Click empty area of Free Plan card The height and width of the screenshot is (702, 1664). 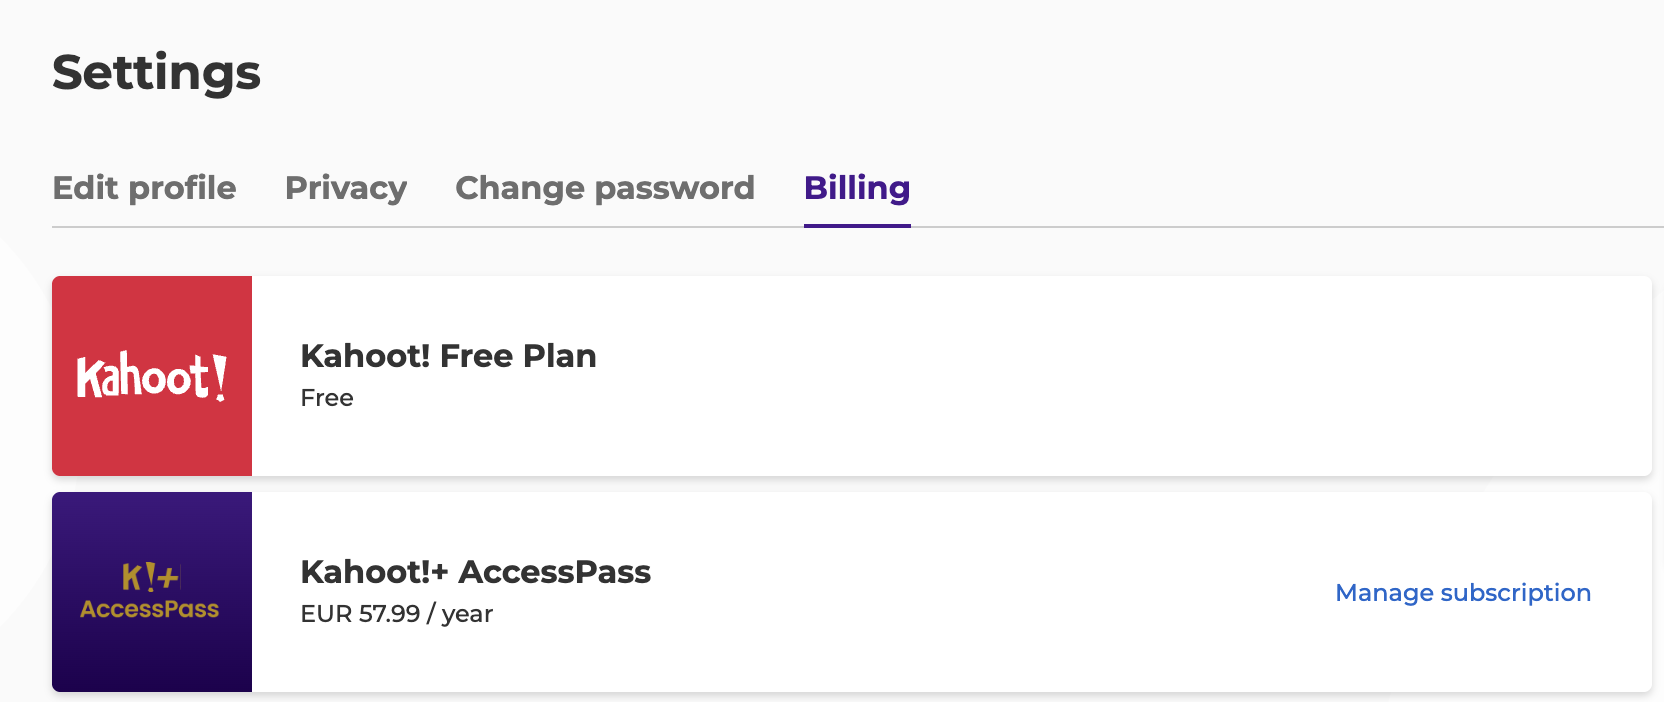click(1100, 376)
